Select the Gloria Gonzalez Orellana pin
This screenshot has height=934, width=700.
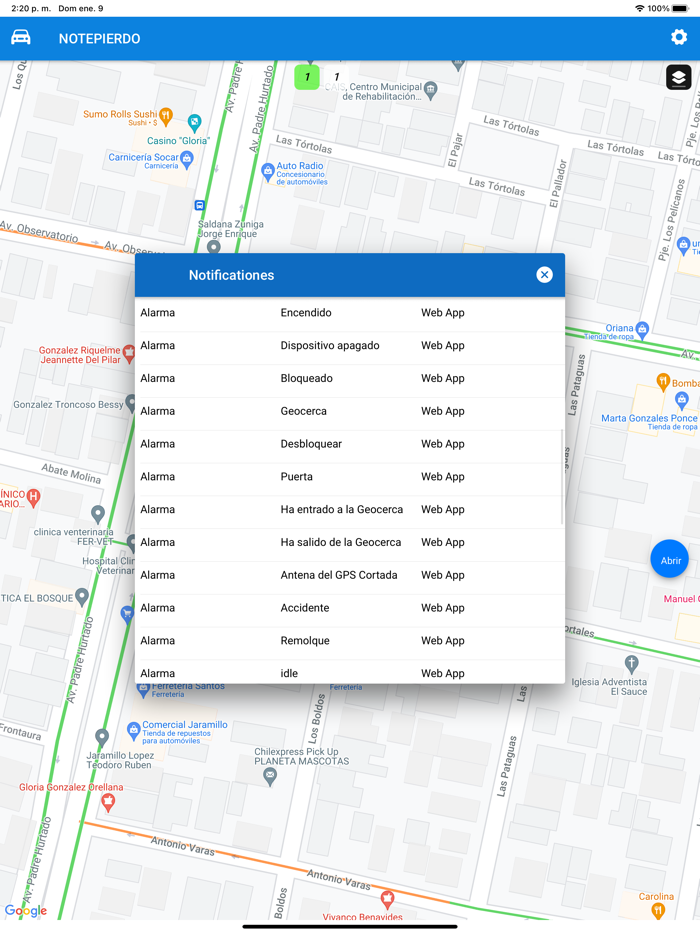click(108, 802)
